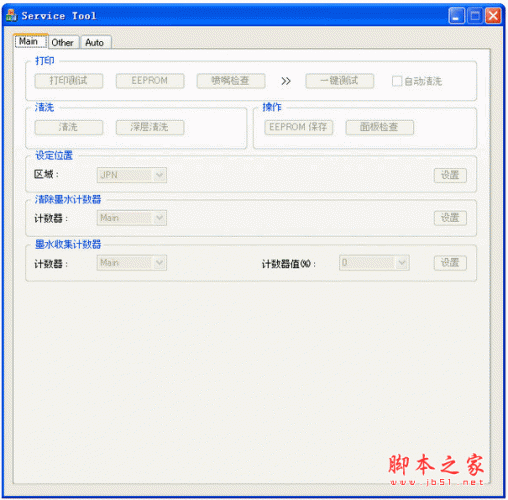Click the EEPROM 保存 button
This screenshot has height=500, width=508.
click(299, 127)
